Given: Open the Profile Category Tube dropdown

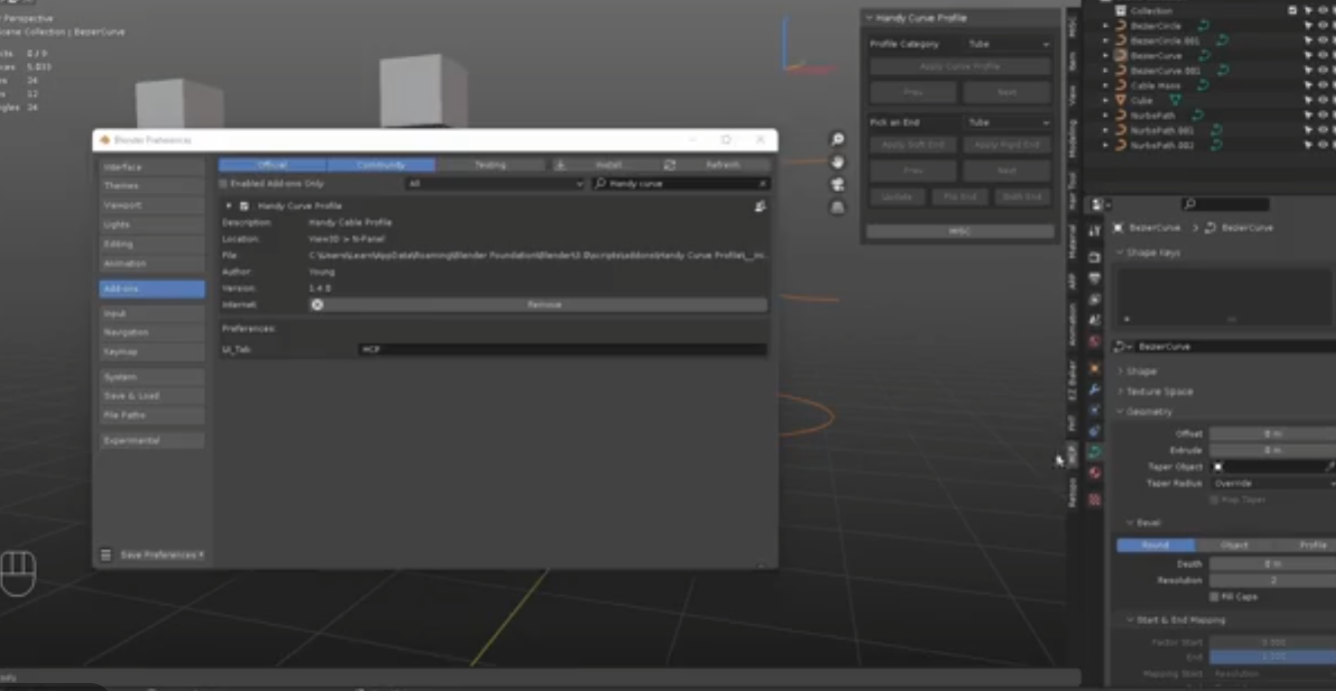Looking at the screenshot, I should tap(1008, 44).
